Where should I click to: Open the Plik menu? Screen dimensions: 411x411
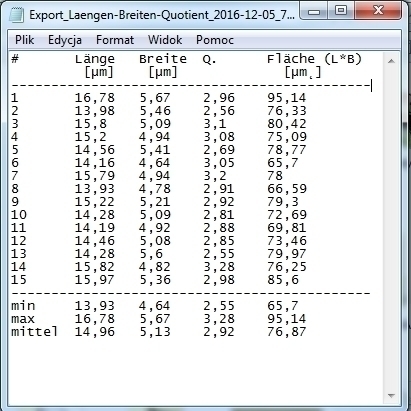[x=24, y=40]
